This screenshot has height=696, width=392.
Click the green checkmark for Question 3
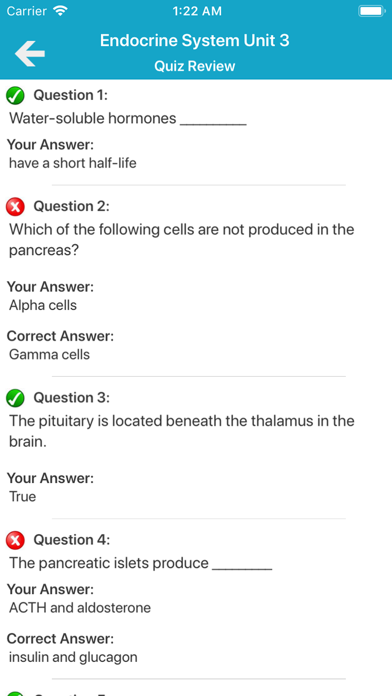[x=15, y=398]
